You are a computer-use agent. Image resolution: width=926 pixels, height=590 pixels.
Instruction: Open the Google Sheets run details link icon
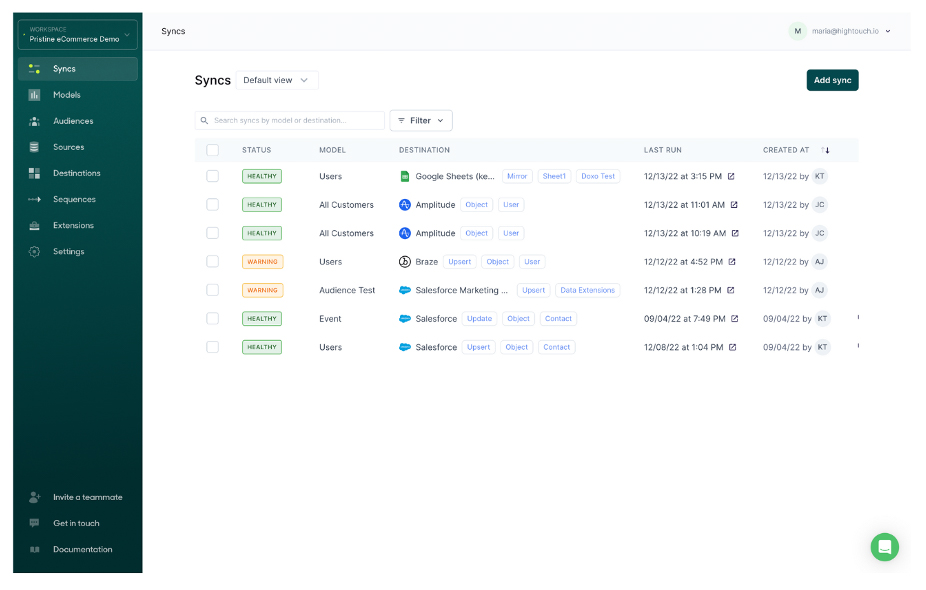(x=731, y=176)
